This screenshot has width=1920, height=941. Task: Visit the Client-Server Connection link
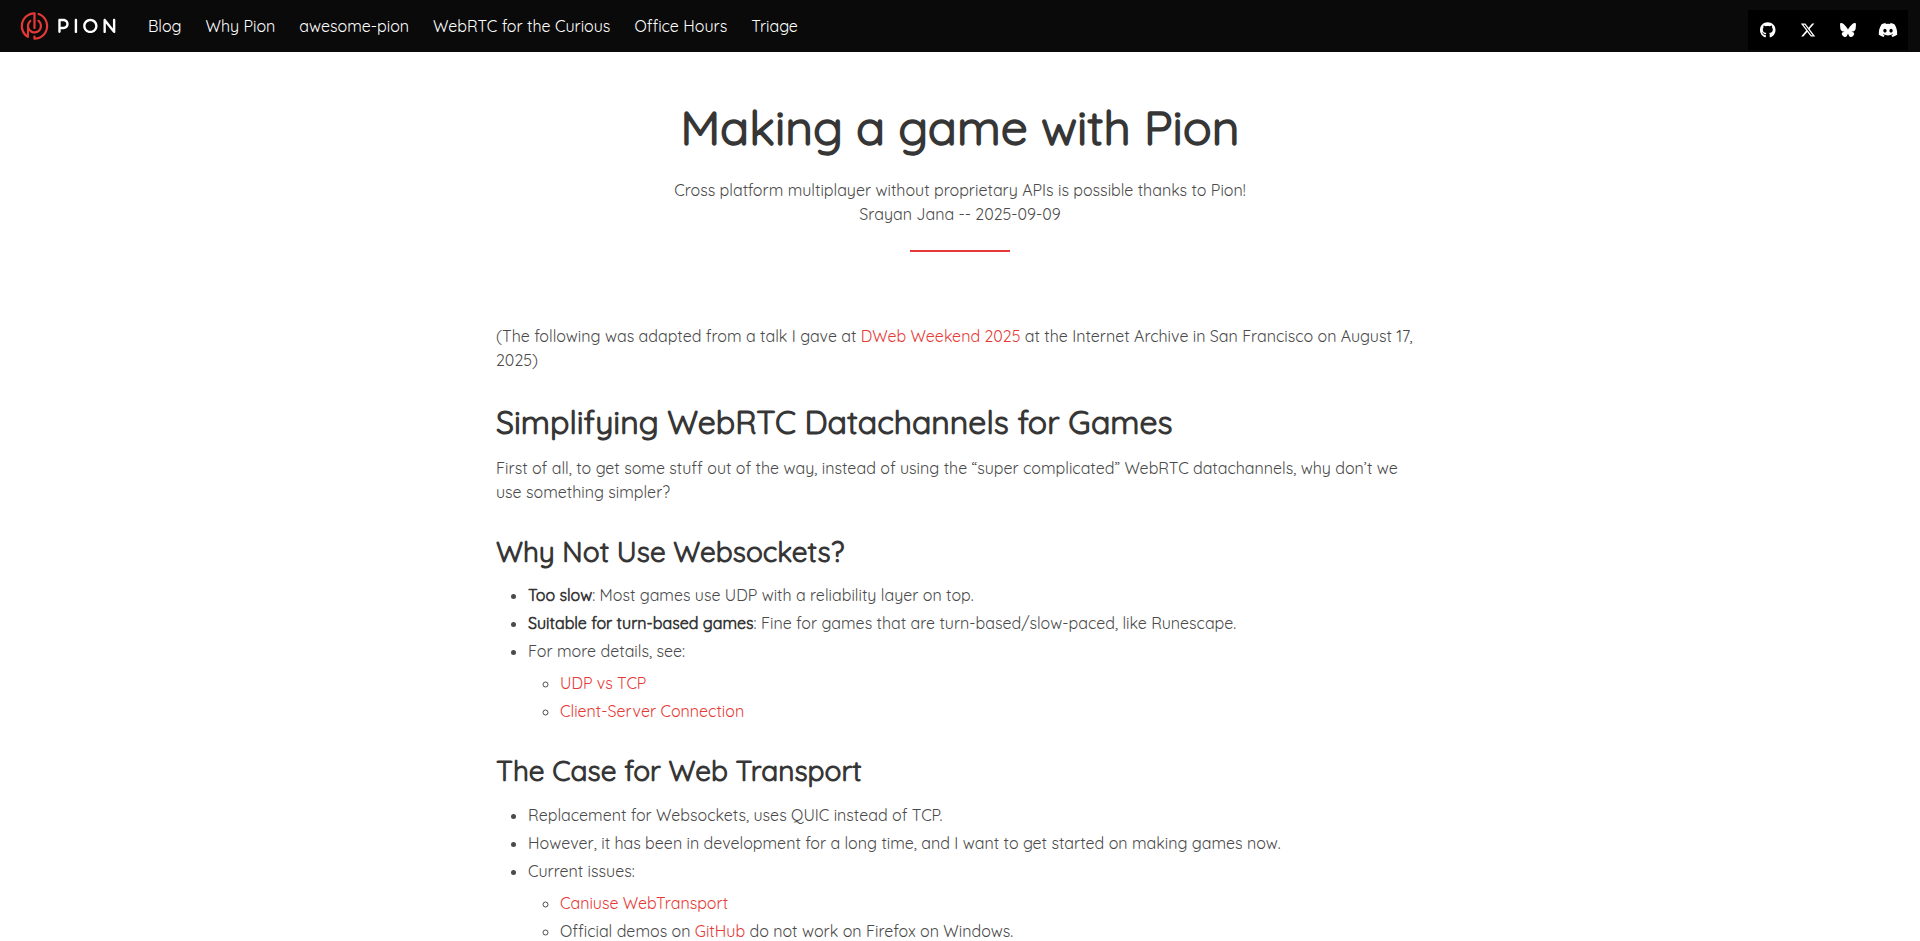(x=652, y=711)
